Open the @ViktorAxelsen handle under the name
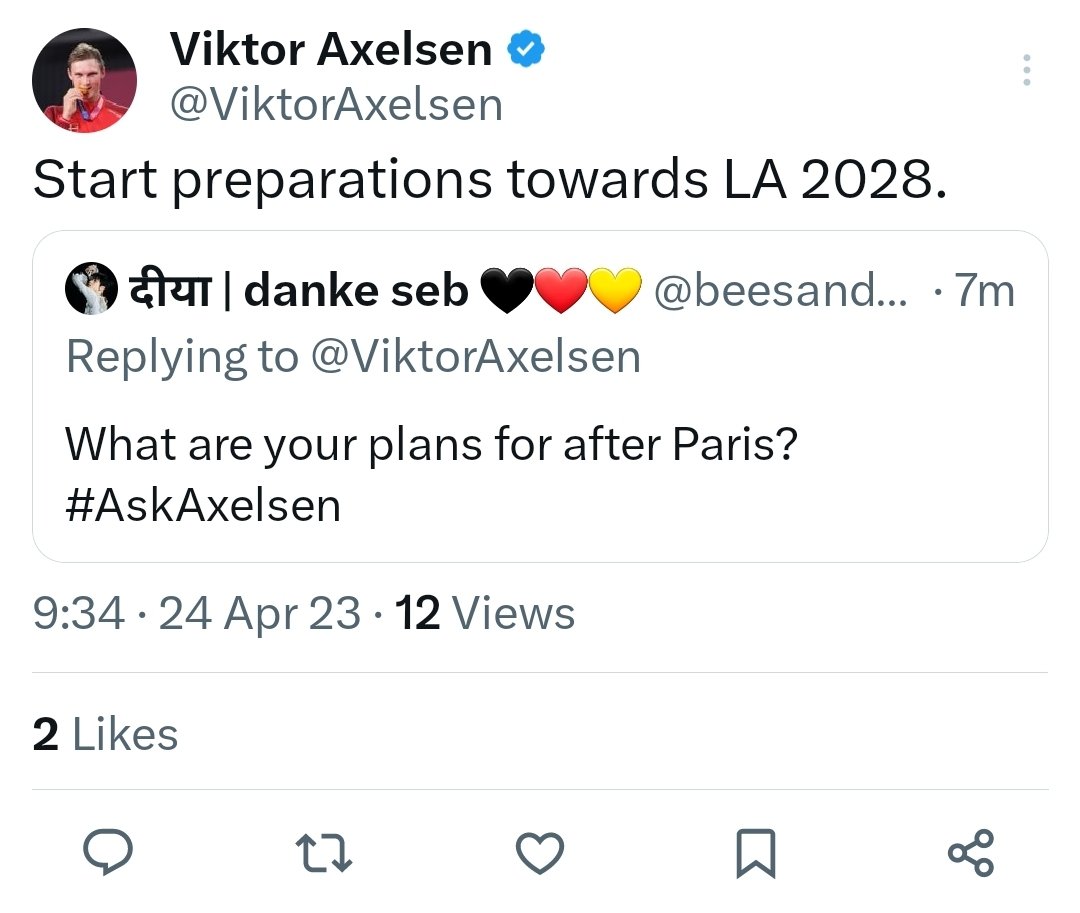The image size is (1080, 913). click(336, 104)
